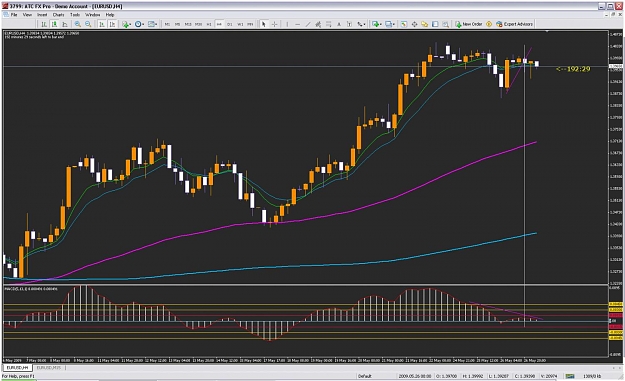Toggle the Navigator window icon
The image size is (625, 381).
[x=425, y=24]
